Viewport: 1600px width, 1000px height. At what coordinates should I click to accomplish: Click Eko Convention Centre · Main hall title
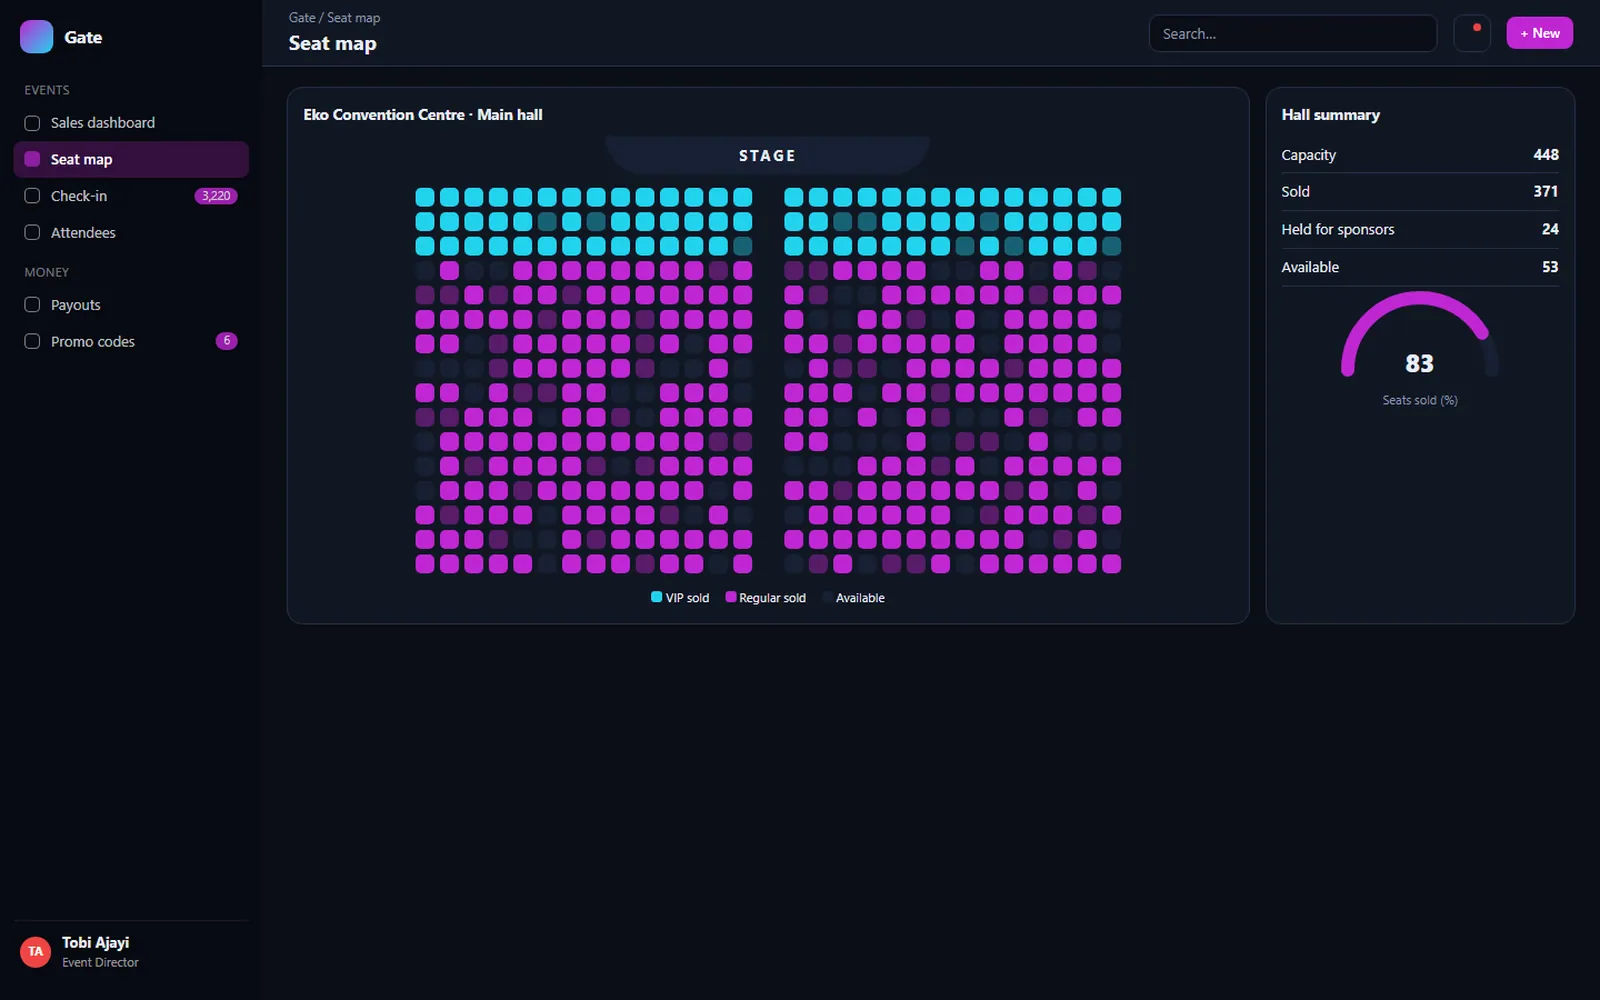pos(423,115)
